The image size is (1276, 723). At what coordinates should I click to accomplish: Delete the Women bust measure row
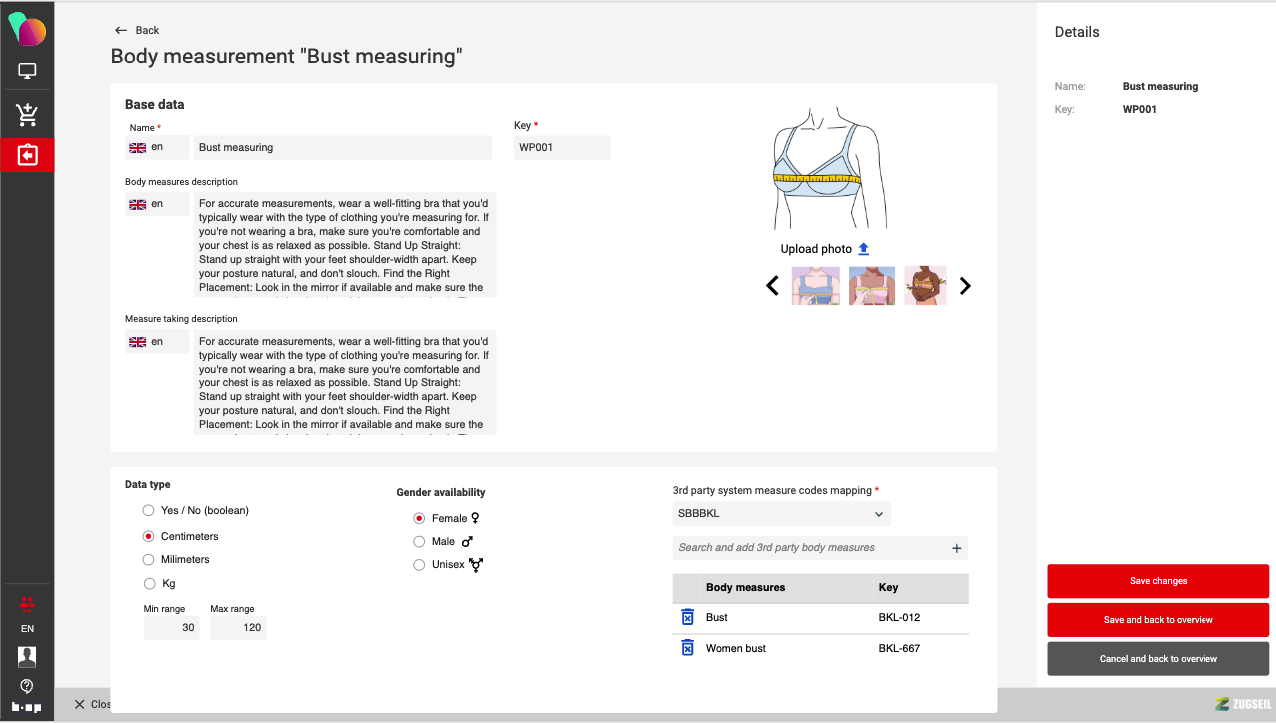point(687,649)
